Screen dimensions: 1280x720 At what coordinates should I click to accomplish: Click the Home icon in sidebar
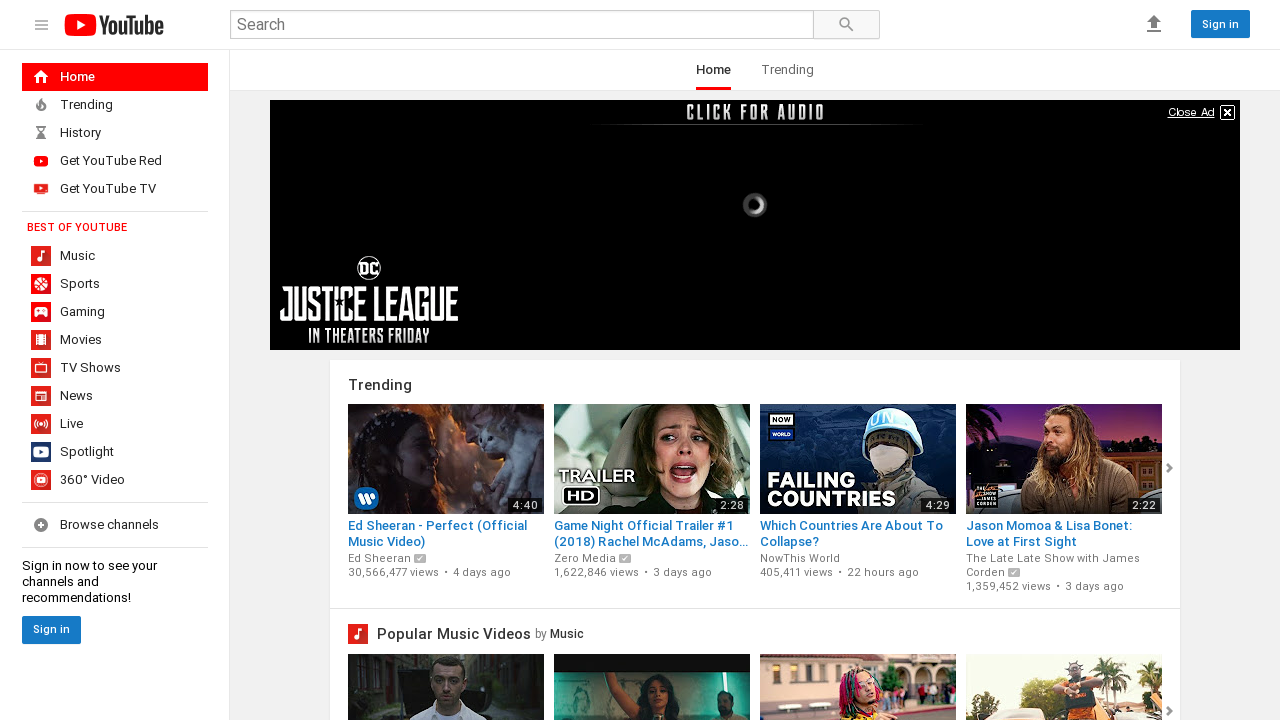pos(41,77)
